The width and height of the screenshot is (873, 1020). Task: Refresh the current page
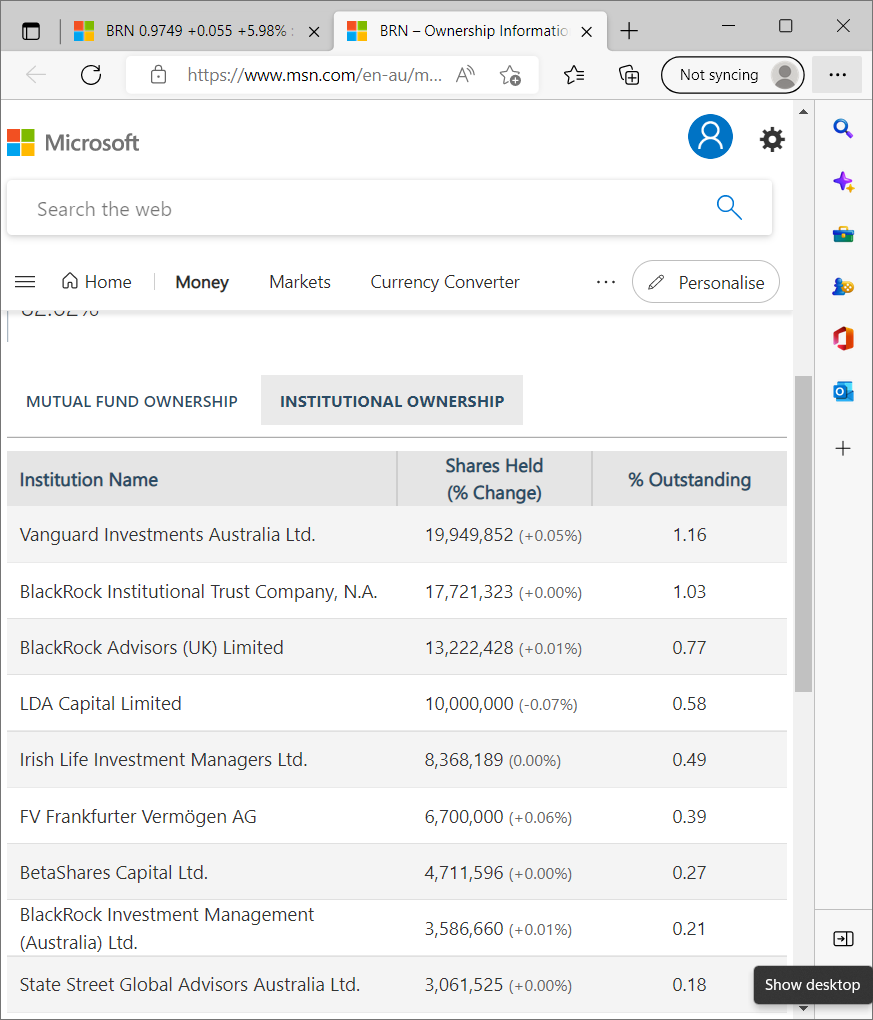click(x=91, y=74)
